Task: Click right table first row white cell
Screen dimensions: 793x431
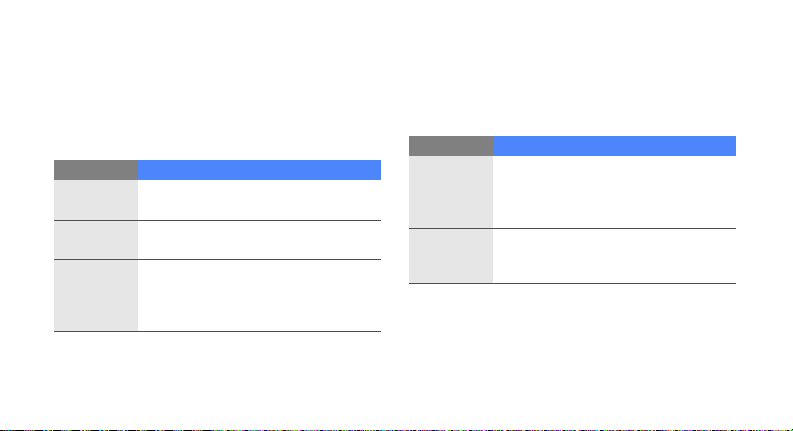Action: 614,192
